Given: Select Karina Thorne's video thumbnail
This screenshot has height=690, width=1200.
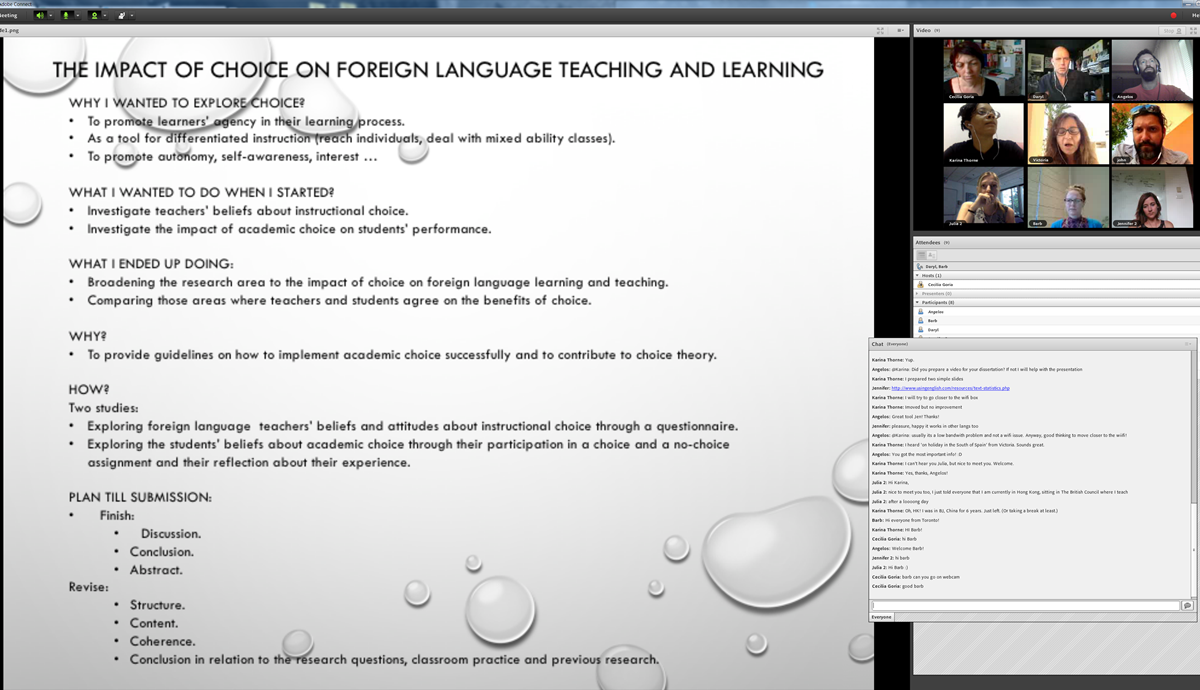Looking at the screenshot, I should 984,133.
